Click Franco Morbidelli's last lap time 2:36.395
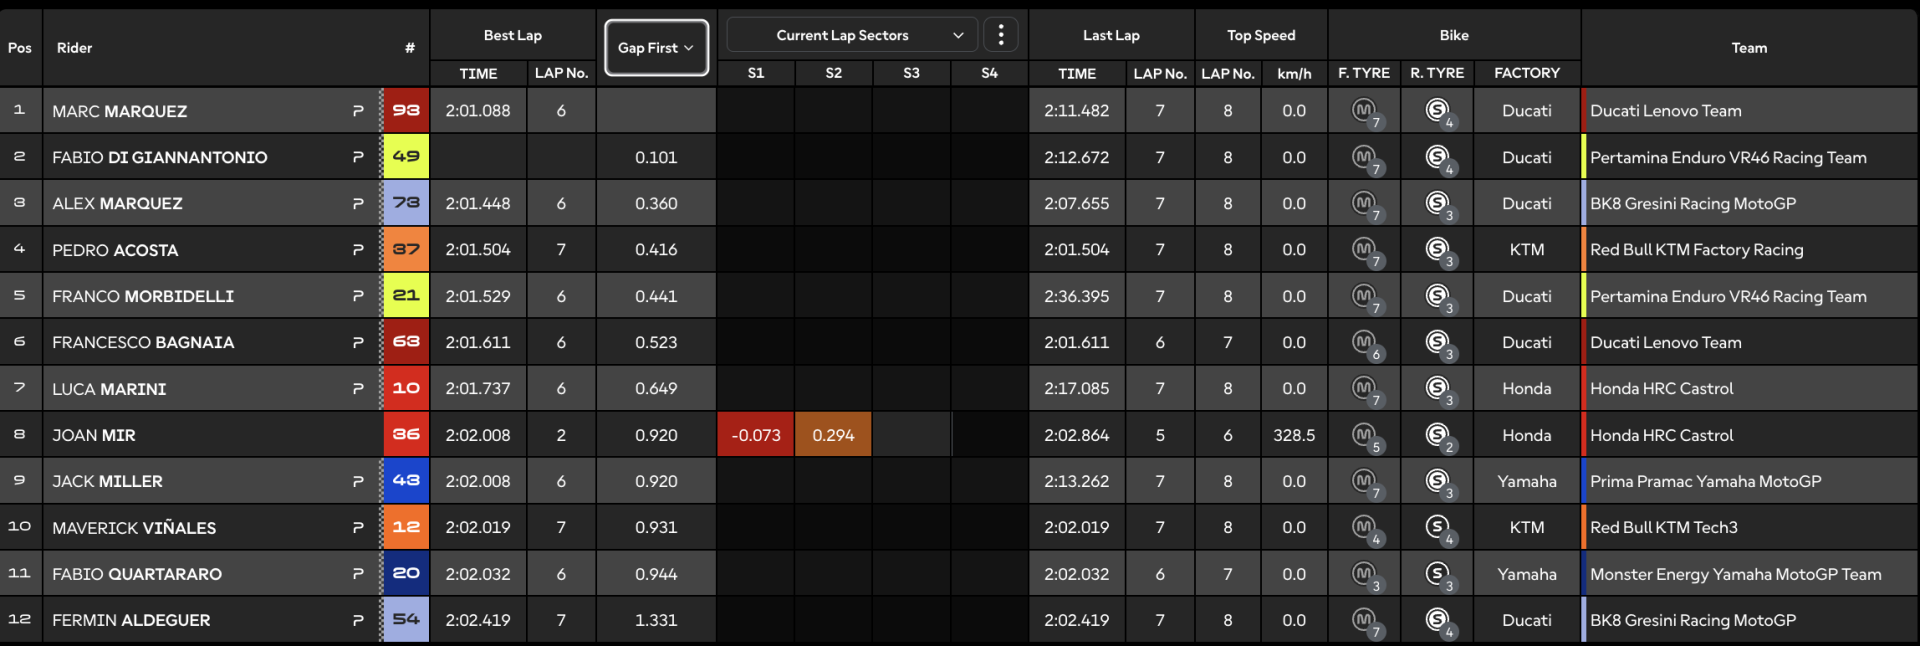Image resolution: width=1920 pixels, height=646 pixels. pos(1077,296)
